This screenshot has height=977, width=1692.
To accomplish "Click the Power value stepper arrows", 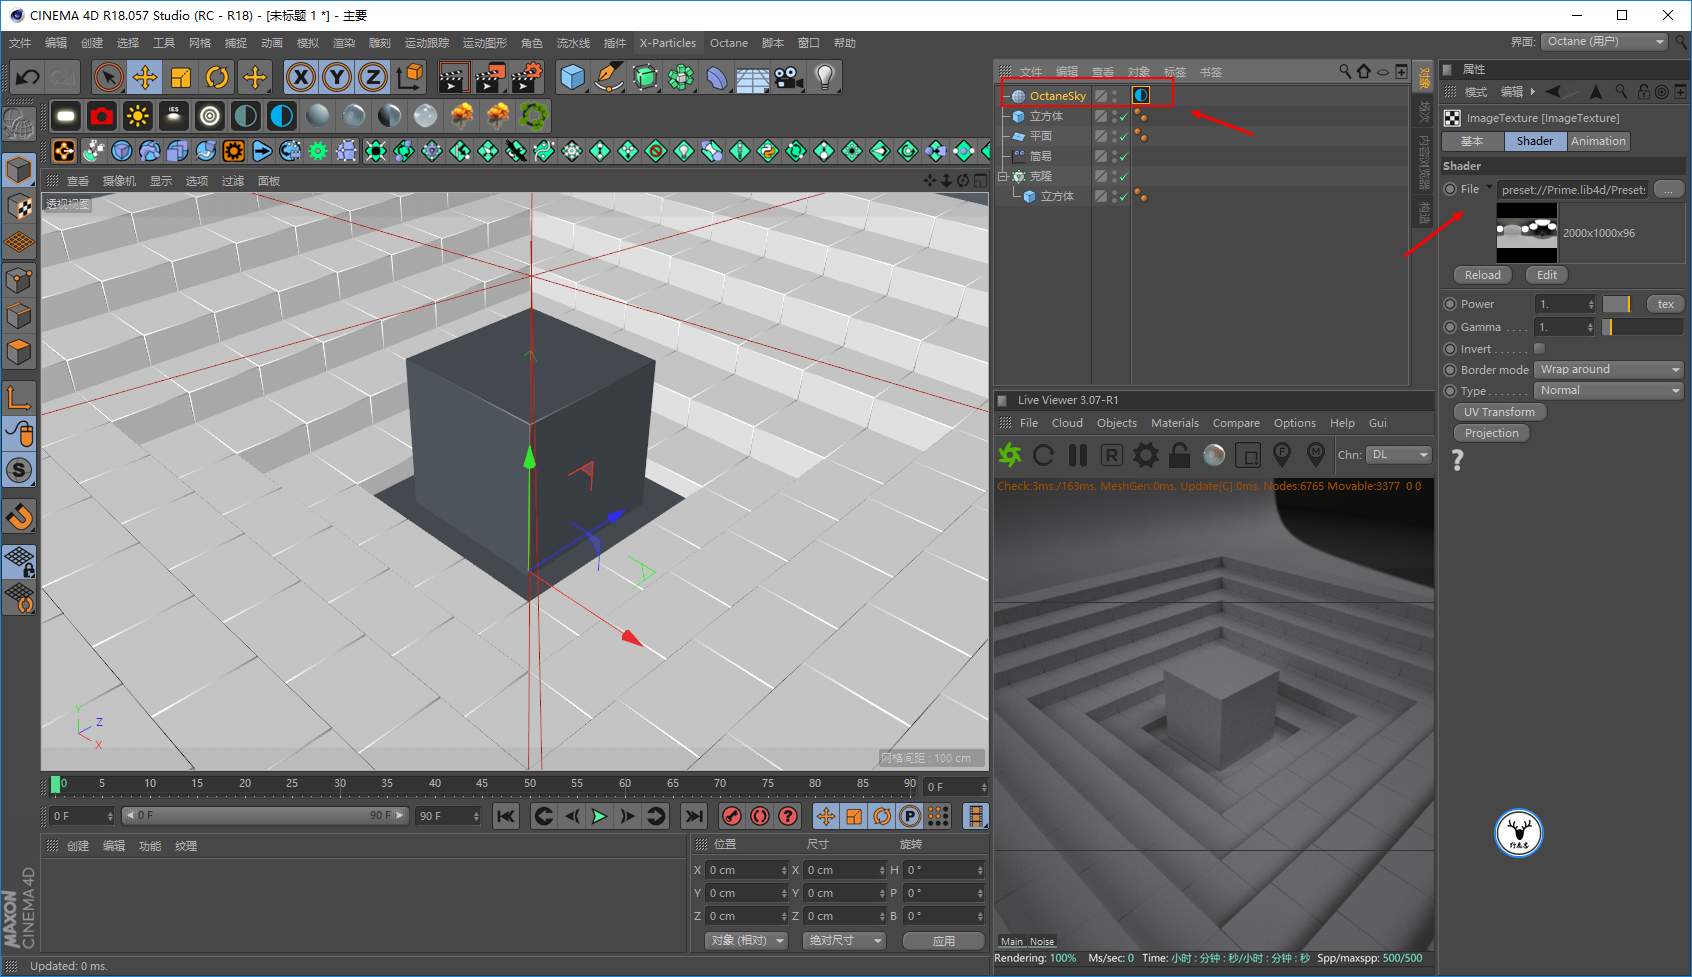I will 1591,304.
